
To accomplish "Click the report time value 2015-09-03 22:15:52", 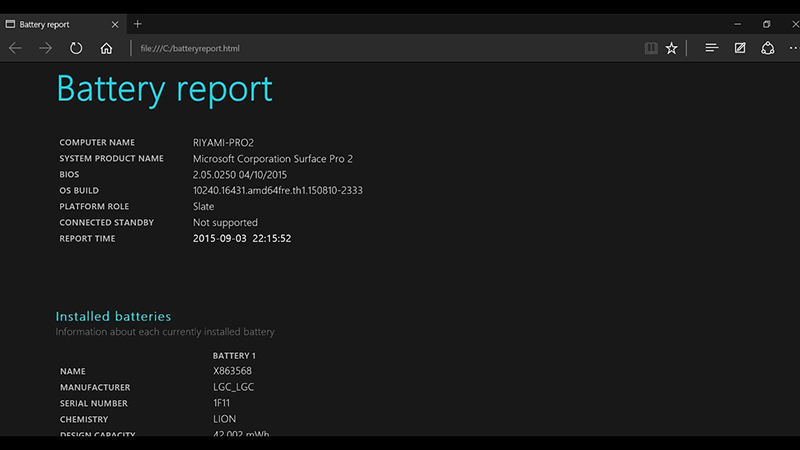I will [242, 238].
